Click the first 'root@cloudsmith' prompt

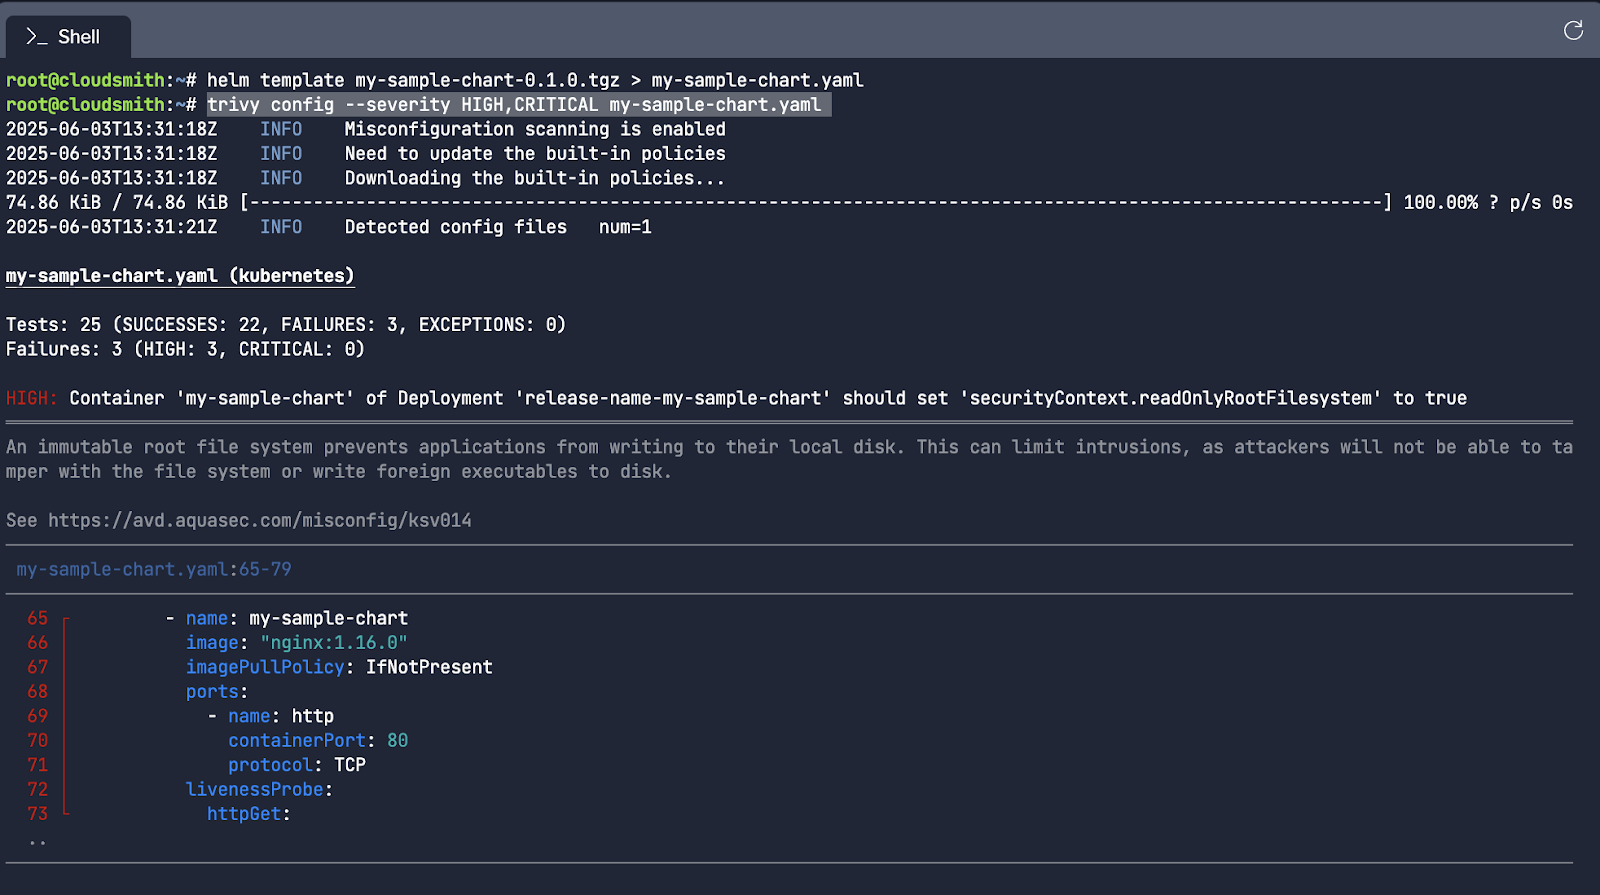tap(85, 80)
